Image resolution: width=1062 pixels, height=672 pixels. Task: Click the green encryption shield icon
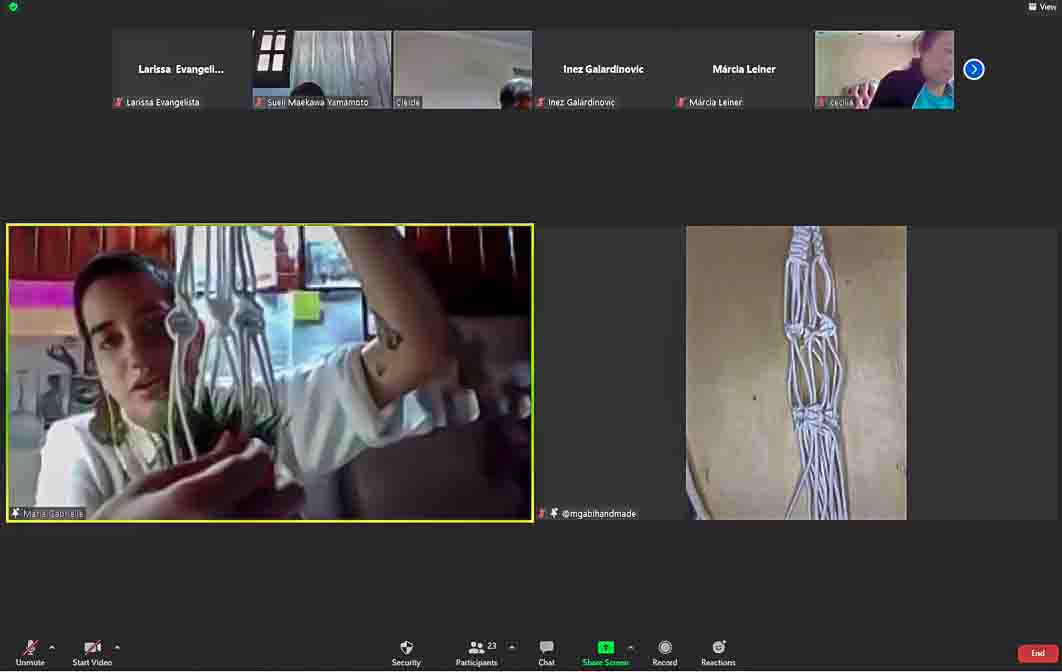(x=13, y=7)
